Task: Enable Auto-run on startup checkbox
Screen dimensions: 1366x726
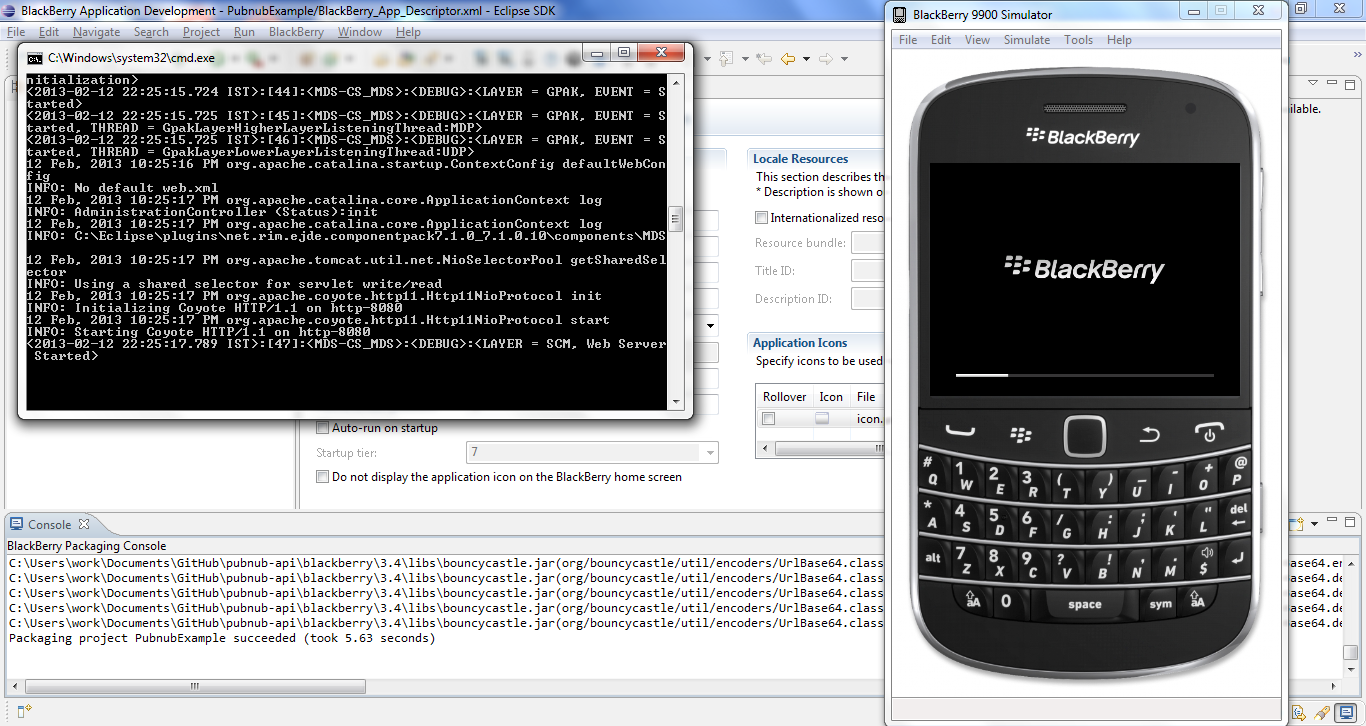Action: [x=322, y=428]
